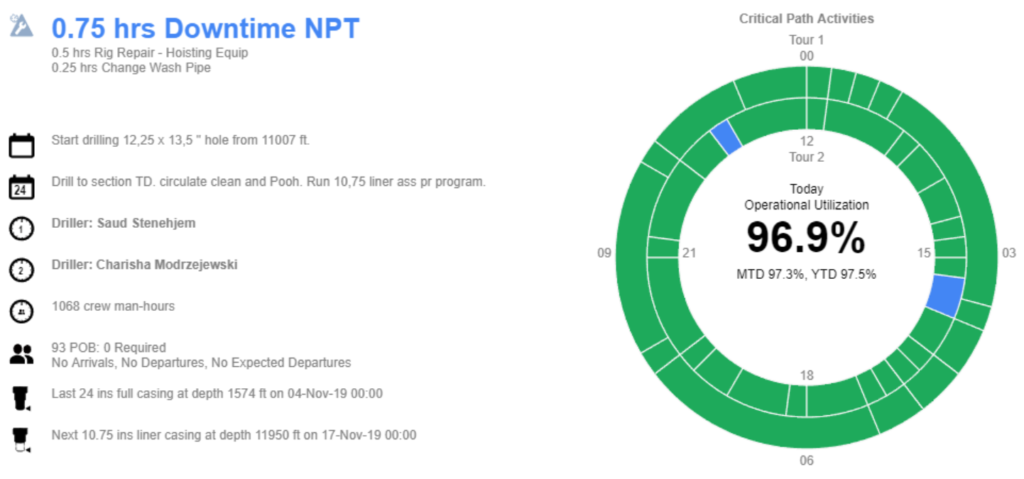Click 'Driller: Saud Stenehjem'
Viewport: 1024px width, 479px height.
pyautogui.click(x=123, y=223)
